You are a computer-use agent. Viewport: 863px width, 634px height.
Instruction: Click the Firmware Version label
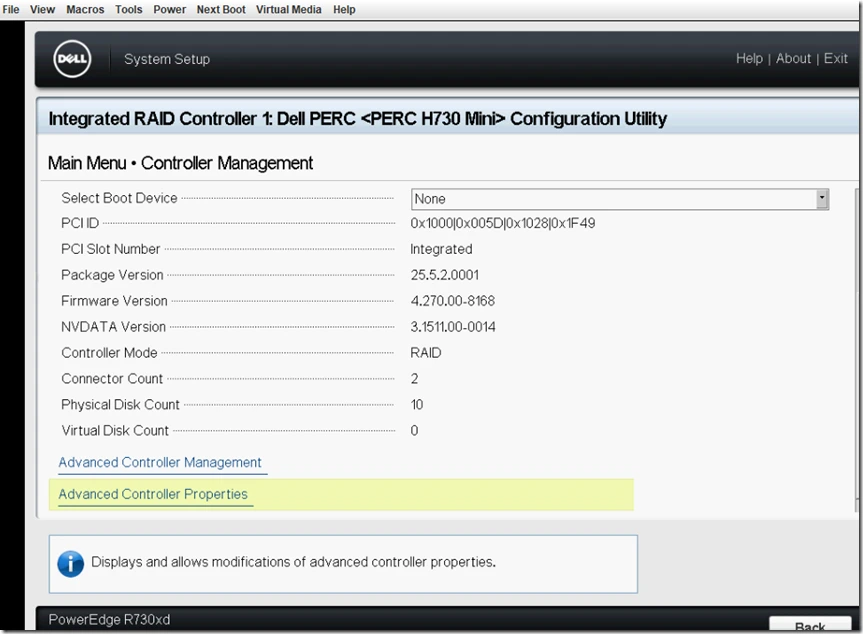[114, 300]
